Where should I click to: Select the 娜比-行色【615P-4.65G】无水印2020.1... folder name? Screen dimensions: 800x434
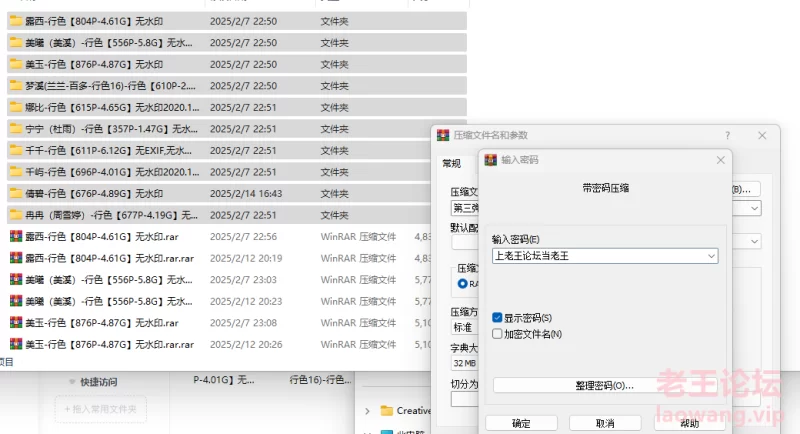(x=112, y=107)
